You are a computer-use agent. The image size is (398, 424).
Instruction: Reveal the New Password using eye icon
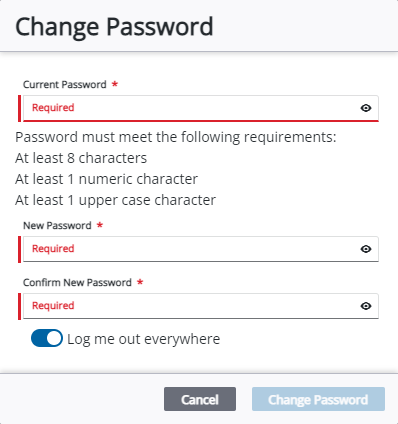point(366,249)
